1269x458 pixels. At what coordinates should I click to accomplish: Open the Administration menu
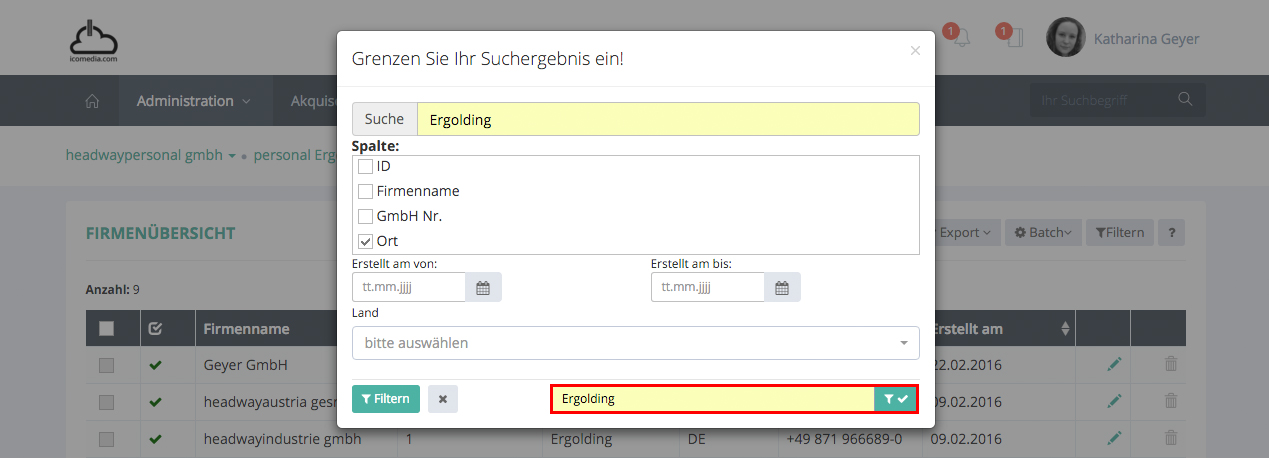tap(193, 101)
